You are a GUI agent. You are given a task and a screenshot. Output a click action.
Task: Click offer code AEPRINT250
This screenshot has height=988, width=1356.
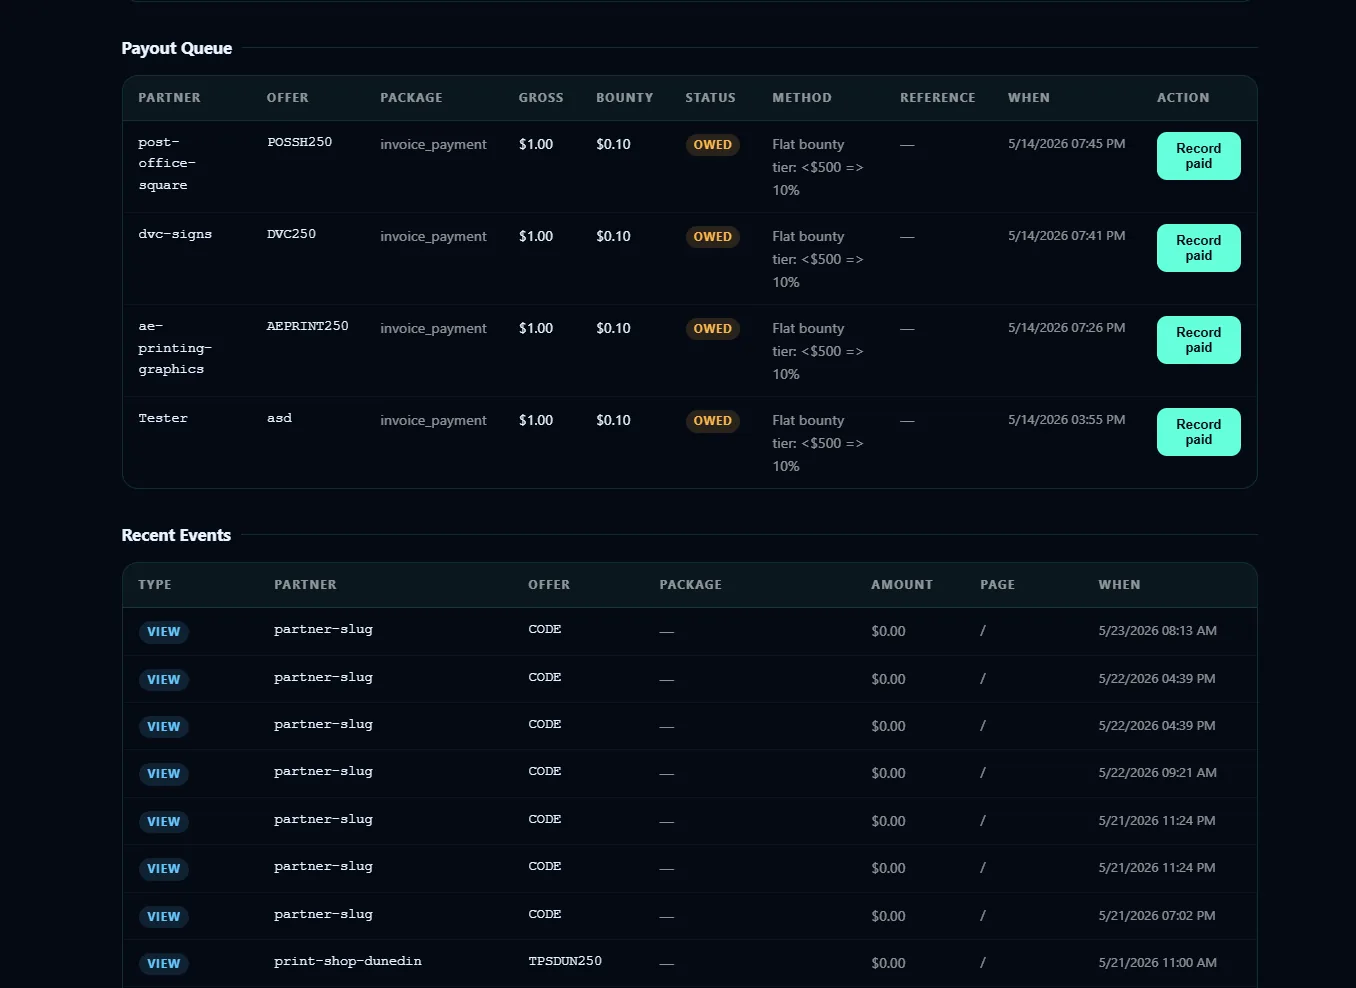tap(307, 326)
